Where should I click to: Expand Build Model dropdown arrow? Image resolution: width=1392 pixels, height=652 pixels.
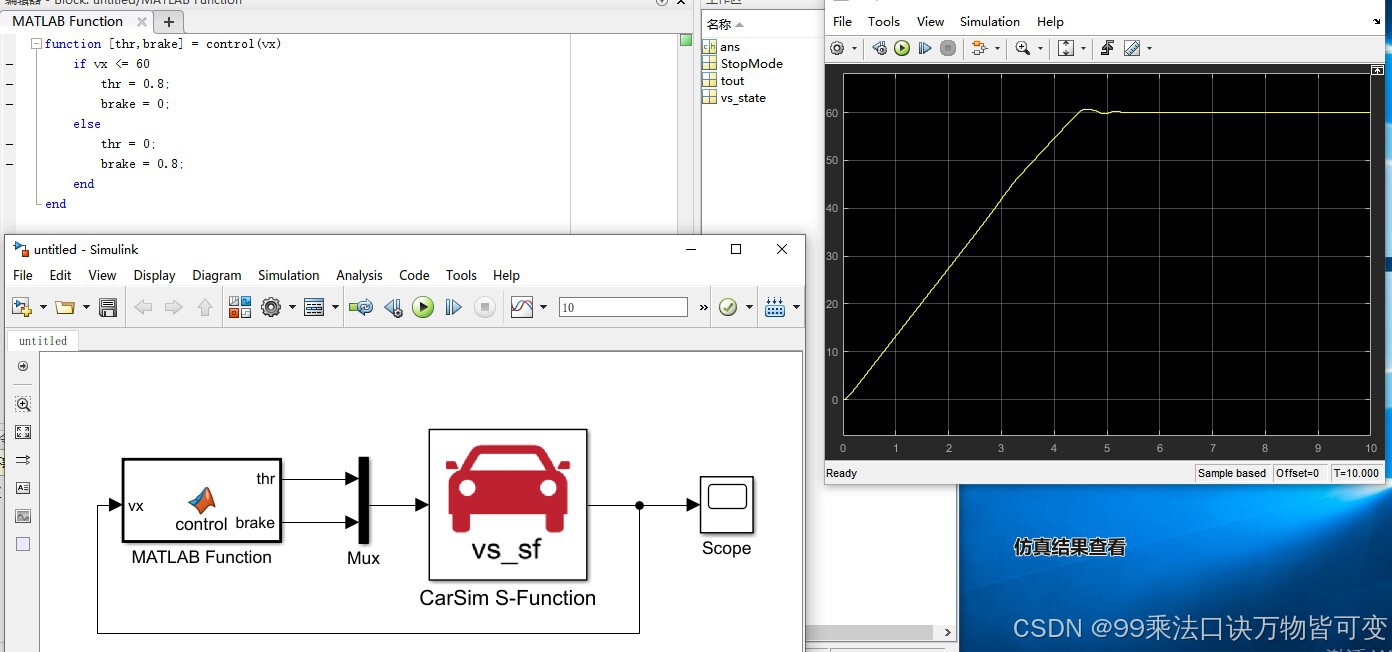click(x=796, y=308)
